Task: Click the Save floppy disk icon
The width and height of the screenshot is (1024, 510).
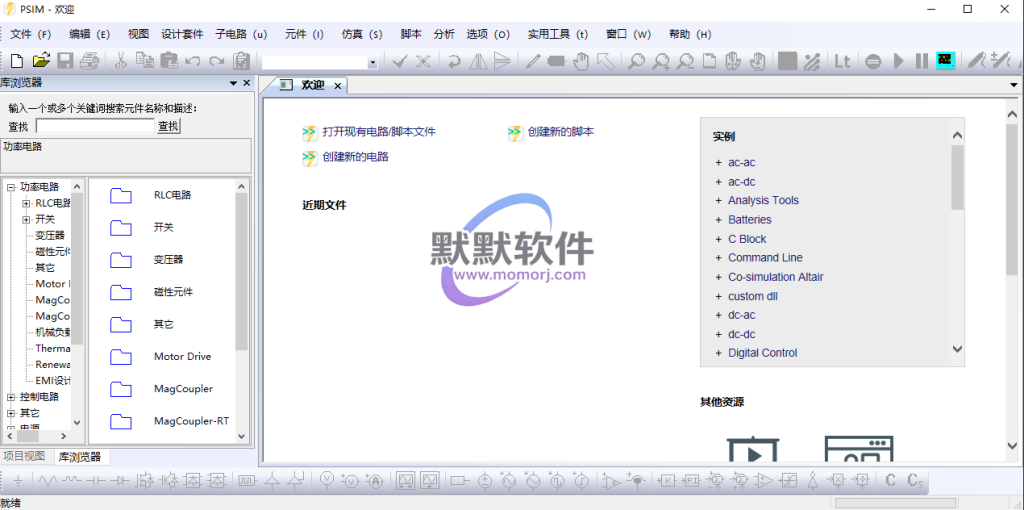Action: point(65,61)
